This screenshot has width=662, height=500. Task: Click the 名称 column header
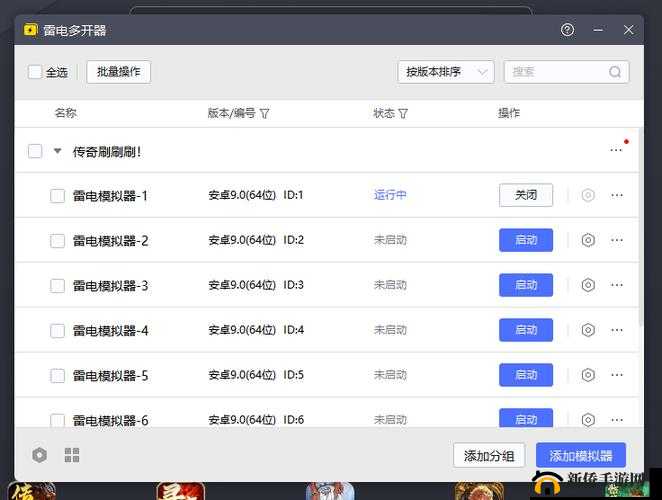tap(66, 113)
